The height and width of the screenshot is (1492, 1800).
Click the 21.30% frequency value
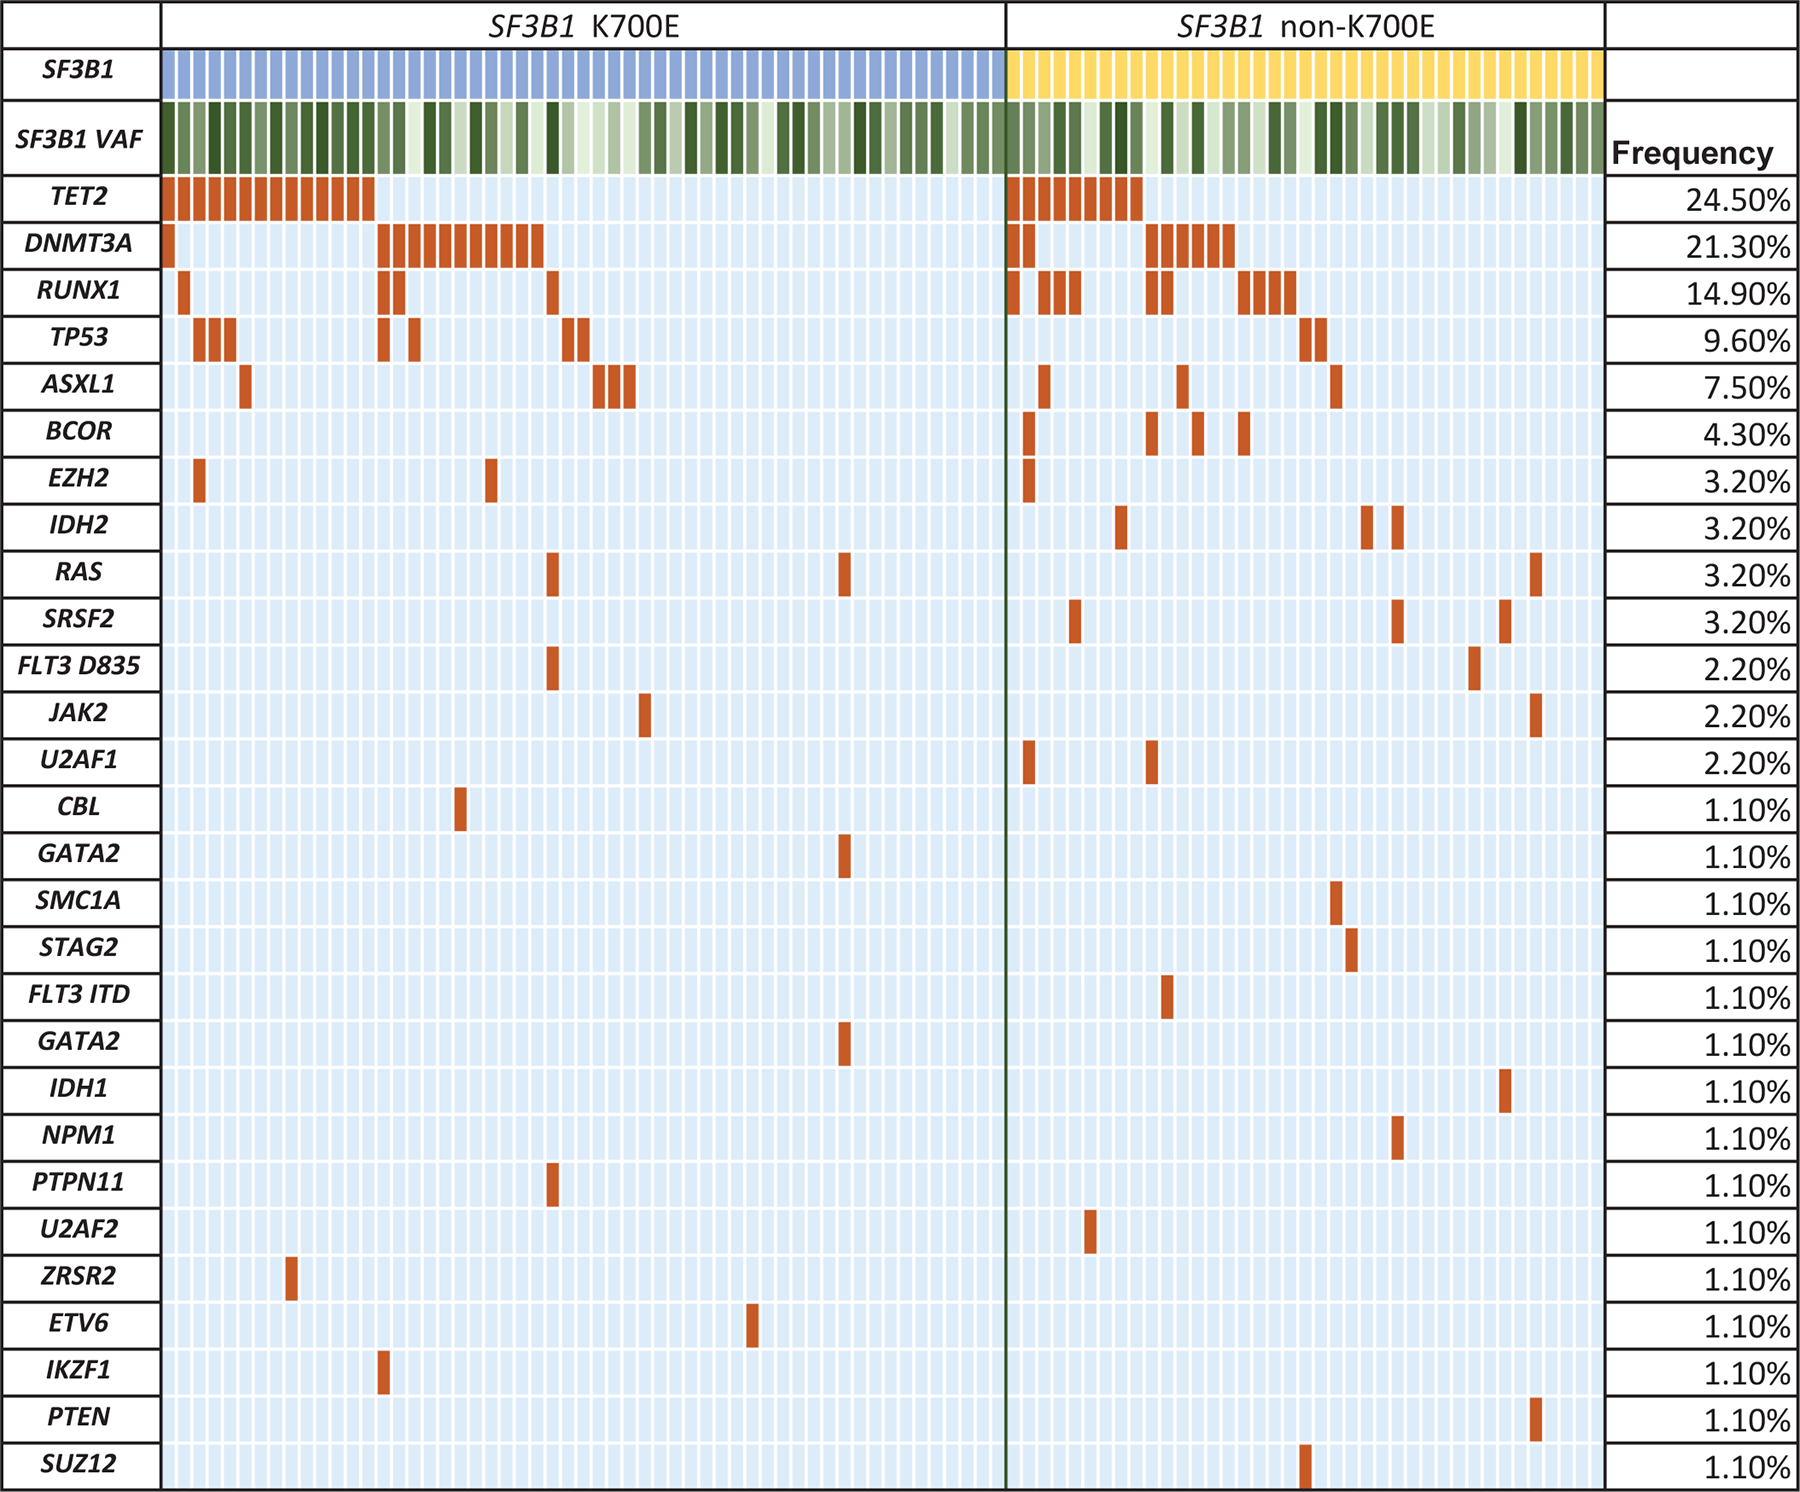(1737, 247)
